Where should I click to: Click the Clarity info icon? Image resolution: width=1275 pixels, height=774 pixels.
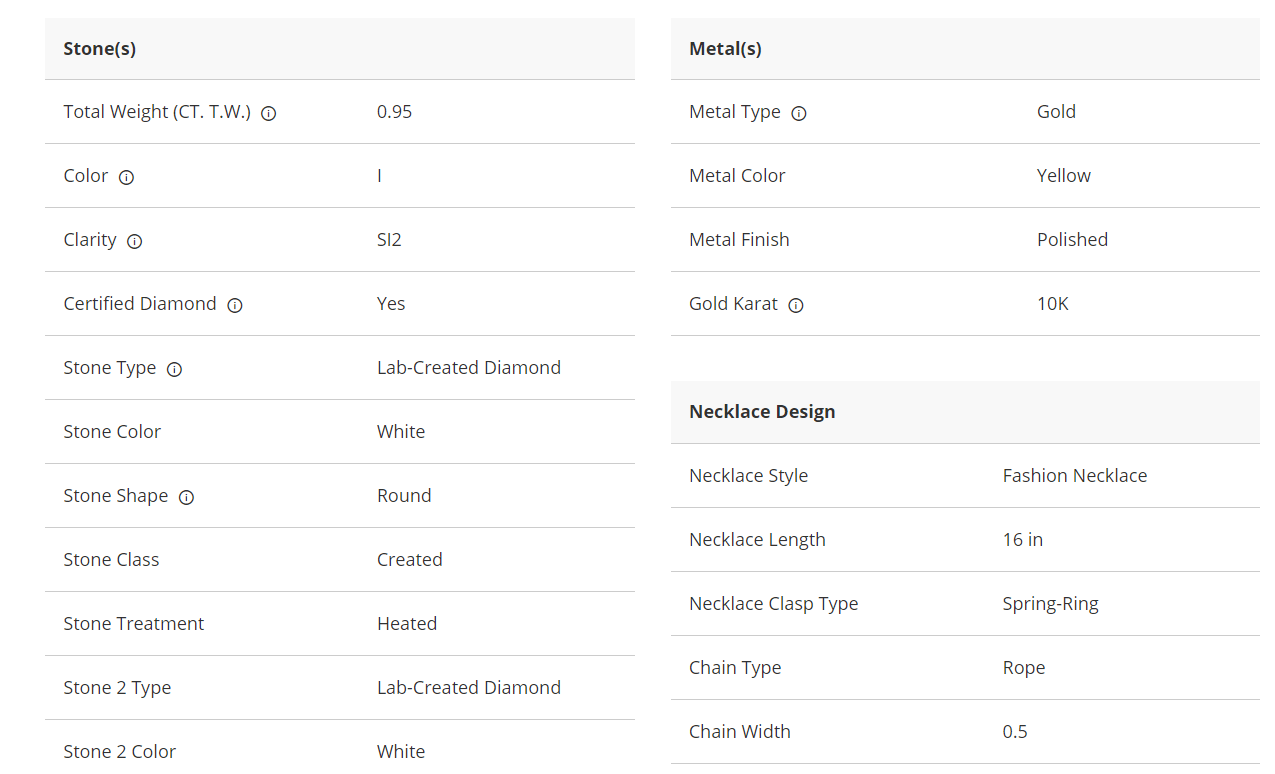(135, 241)
